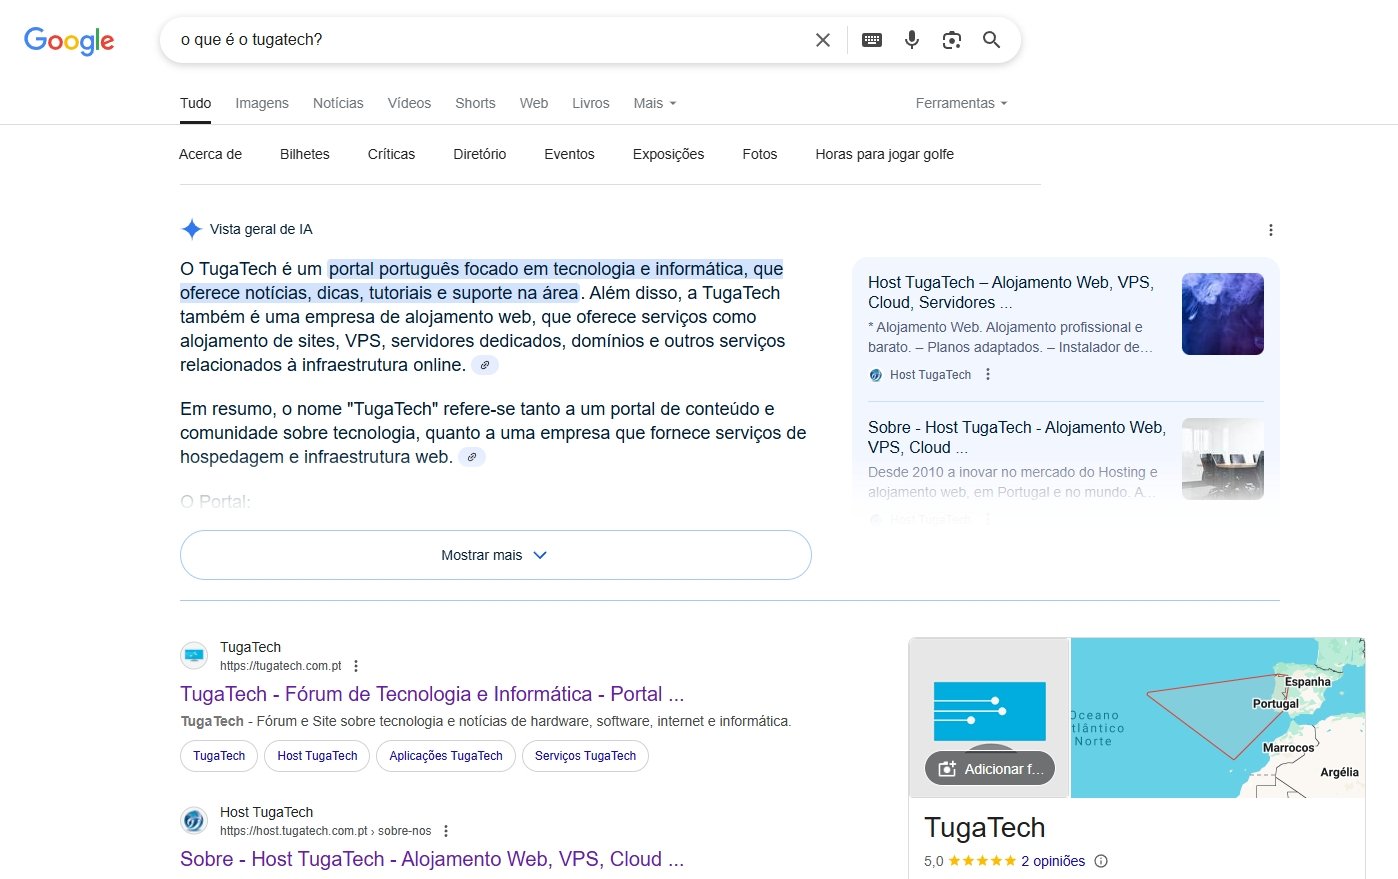Open the map of Portugal in knowledge panel
The height and width of the screenshot is (879, 1398).
click(1218, 718)
